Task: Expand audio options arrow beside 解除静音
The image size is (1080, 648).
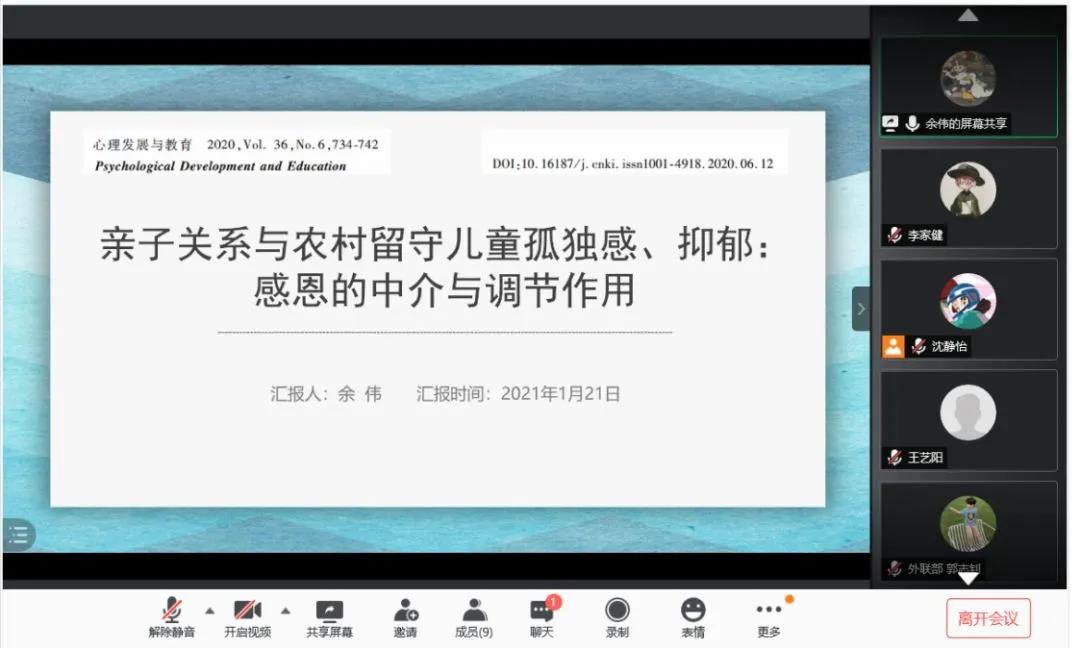Action: (x=210, y=611)
